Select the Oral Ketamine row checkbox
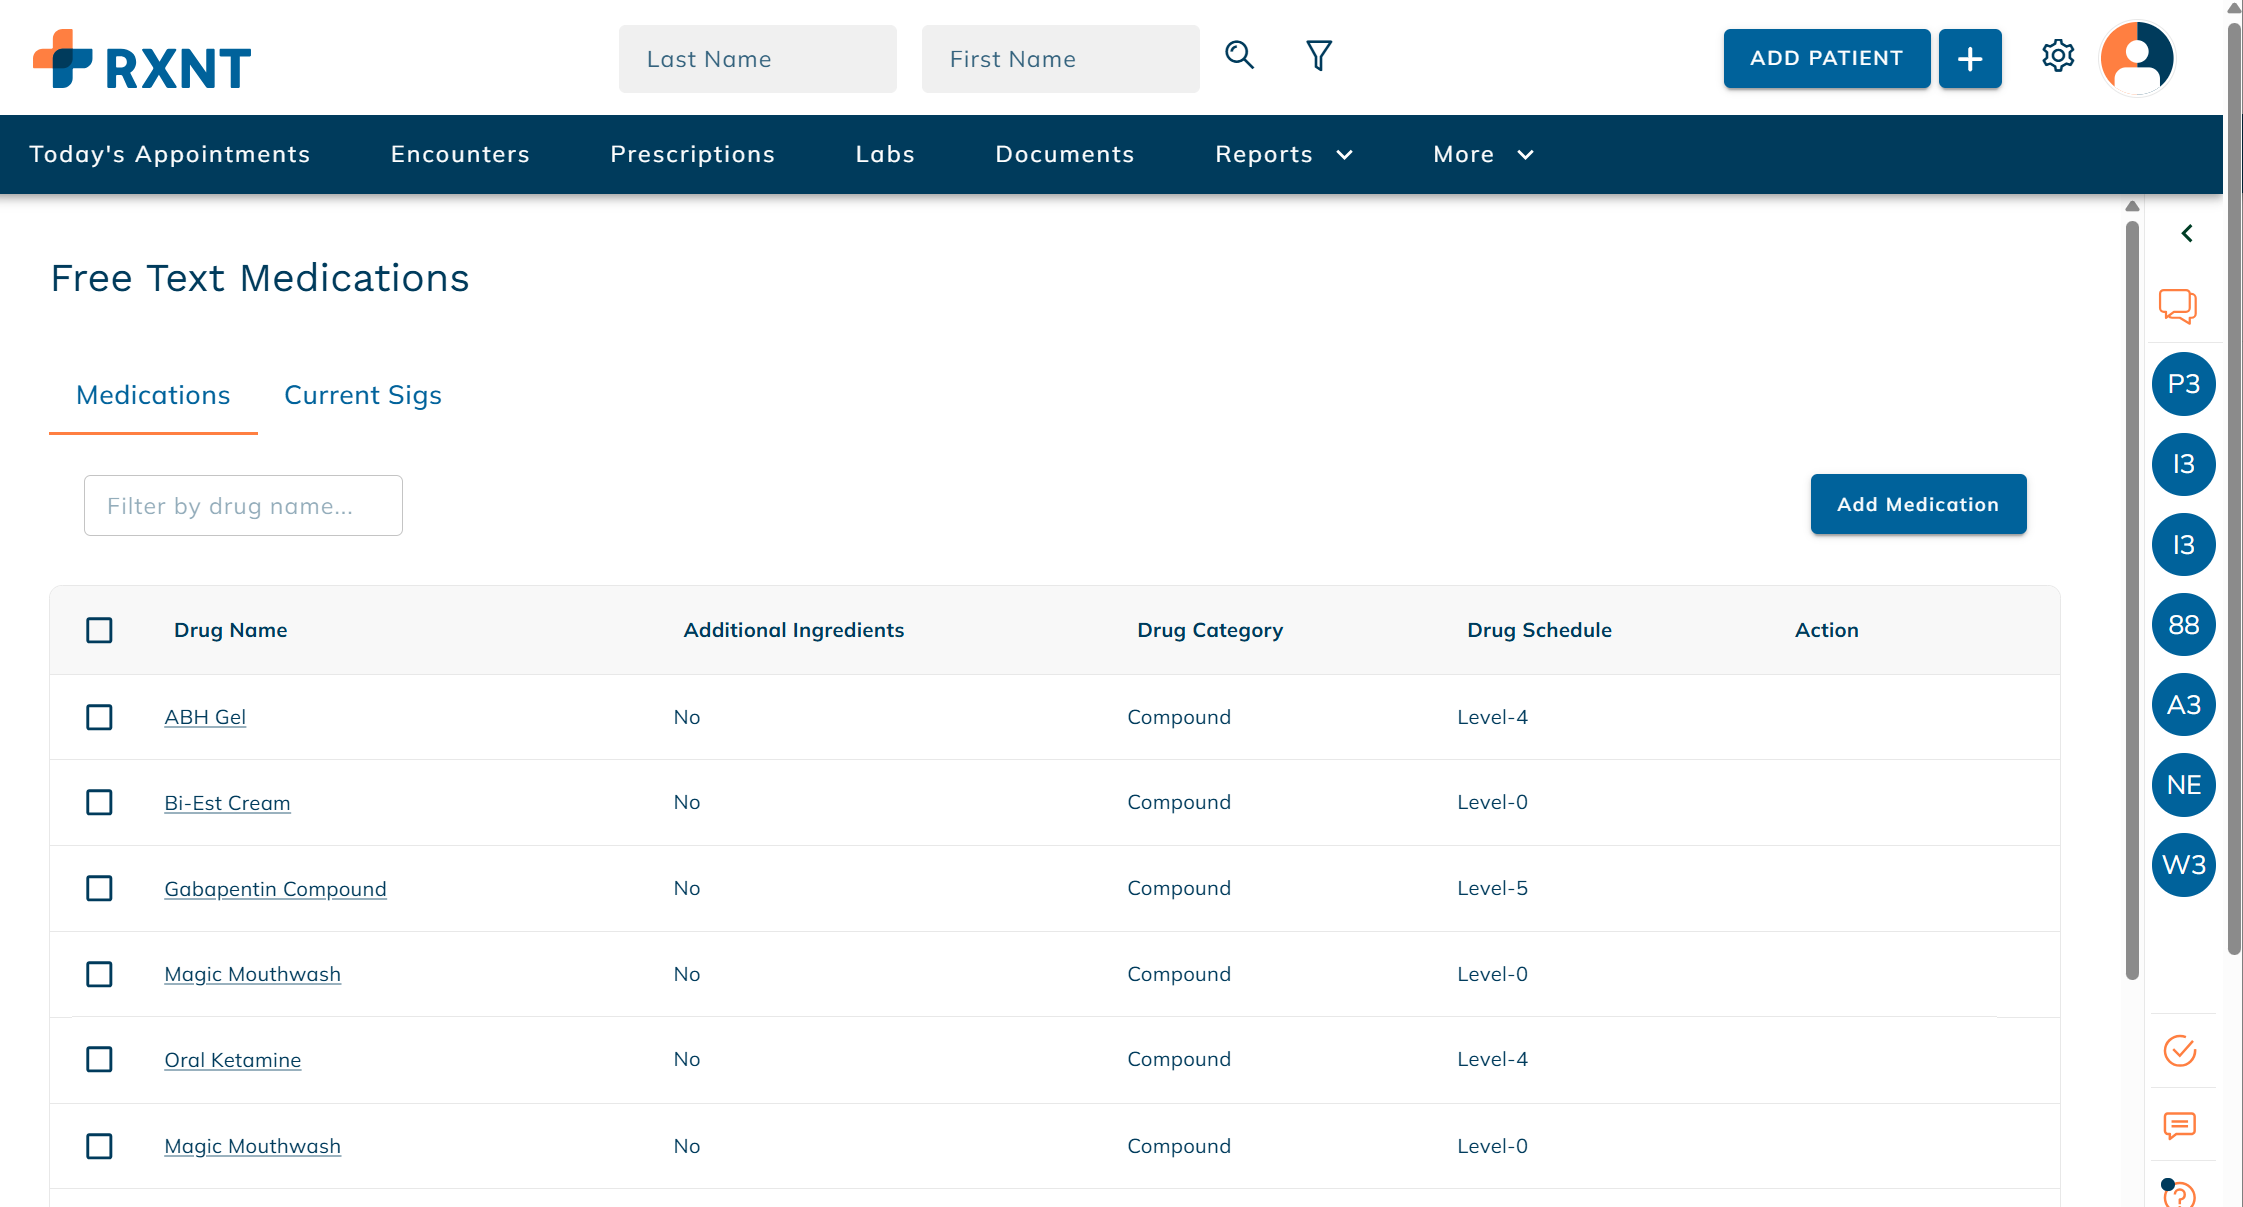This screenshot has height=1207, width=2243. pos(99,1060)
